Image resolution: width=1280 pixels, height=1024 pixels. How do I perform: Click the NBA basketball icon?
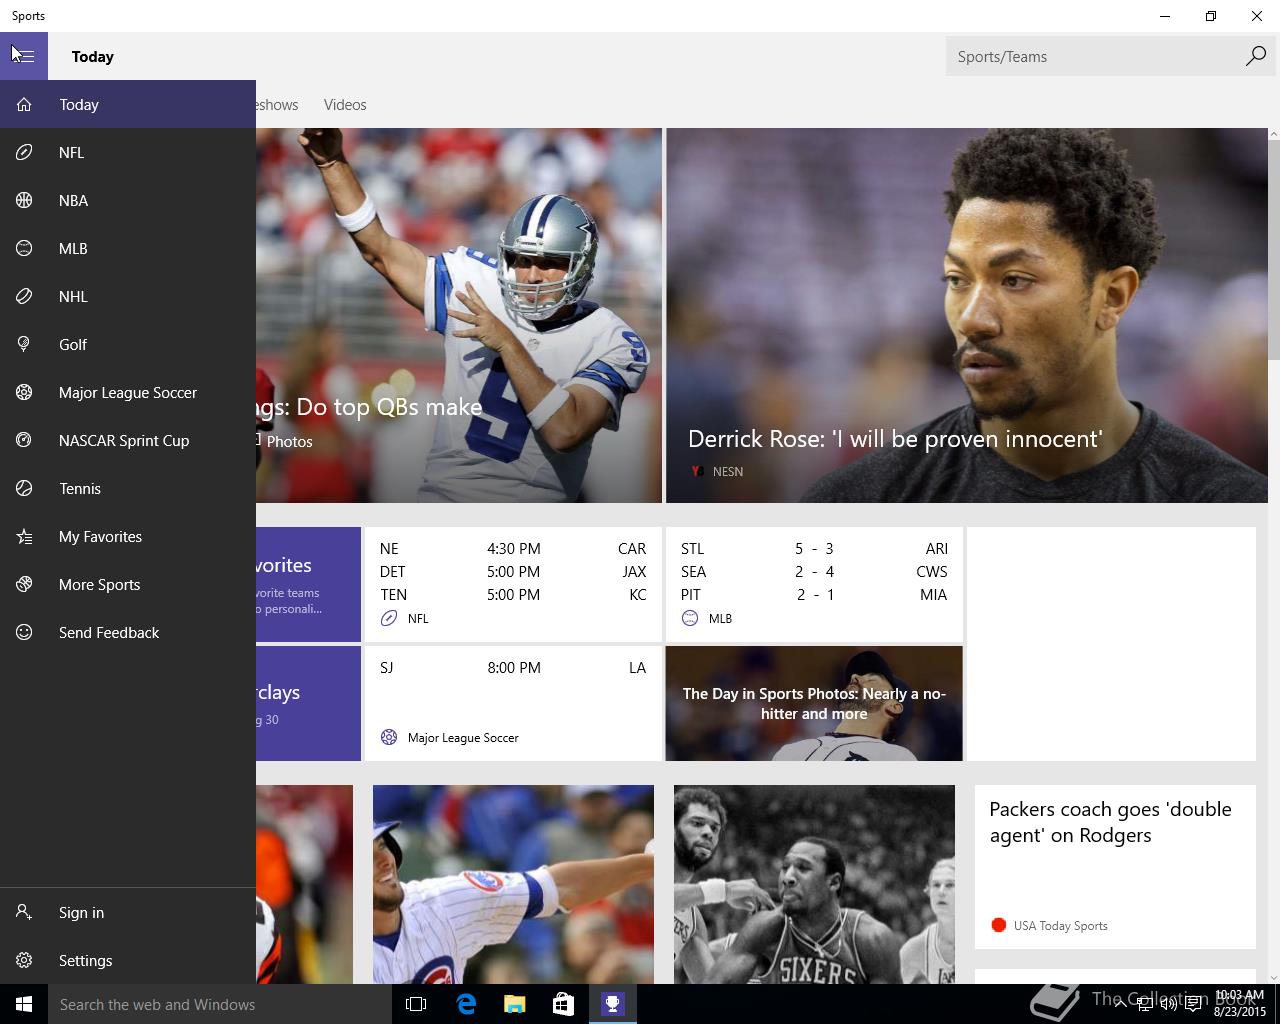coord(24,200)
